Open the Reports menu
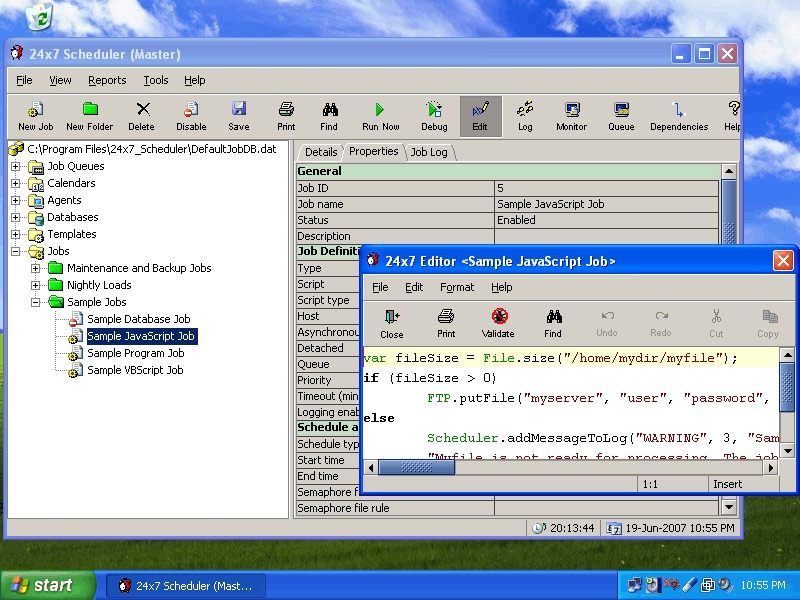Viewport: 800px width, 600px height. [107, 80]
